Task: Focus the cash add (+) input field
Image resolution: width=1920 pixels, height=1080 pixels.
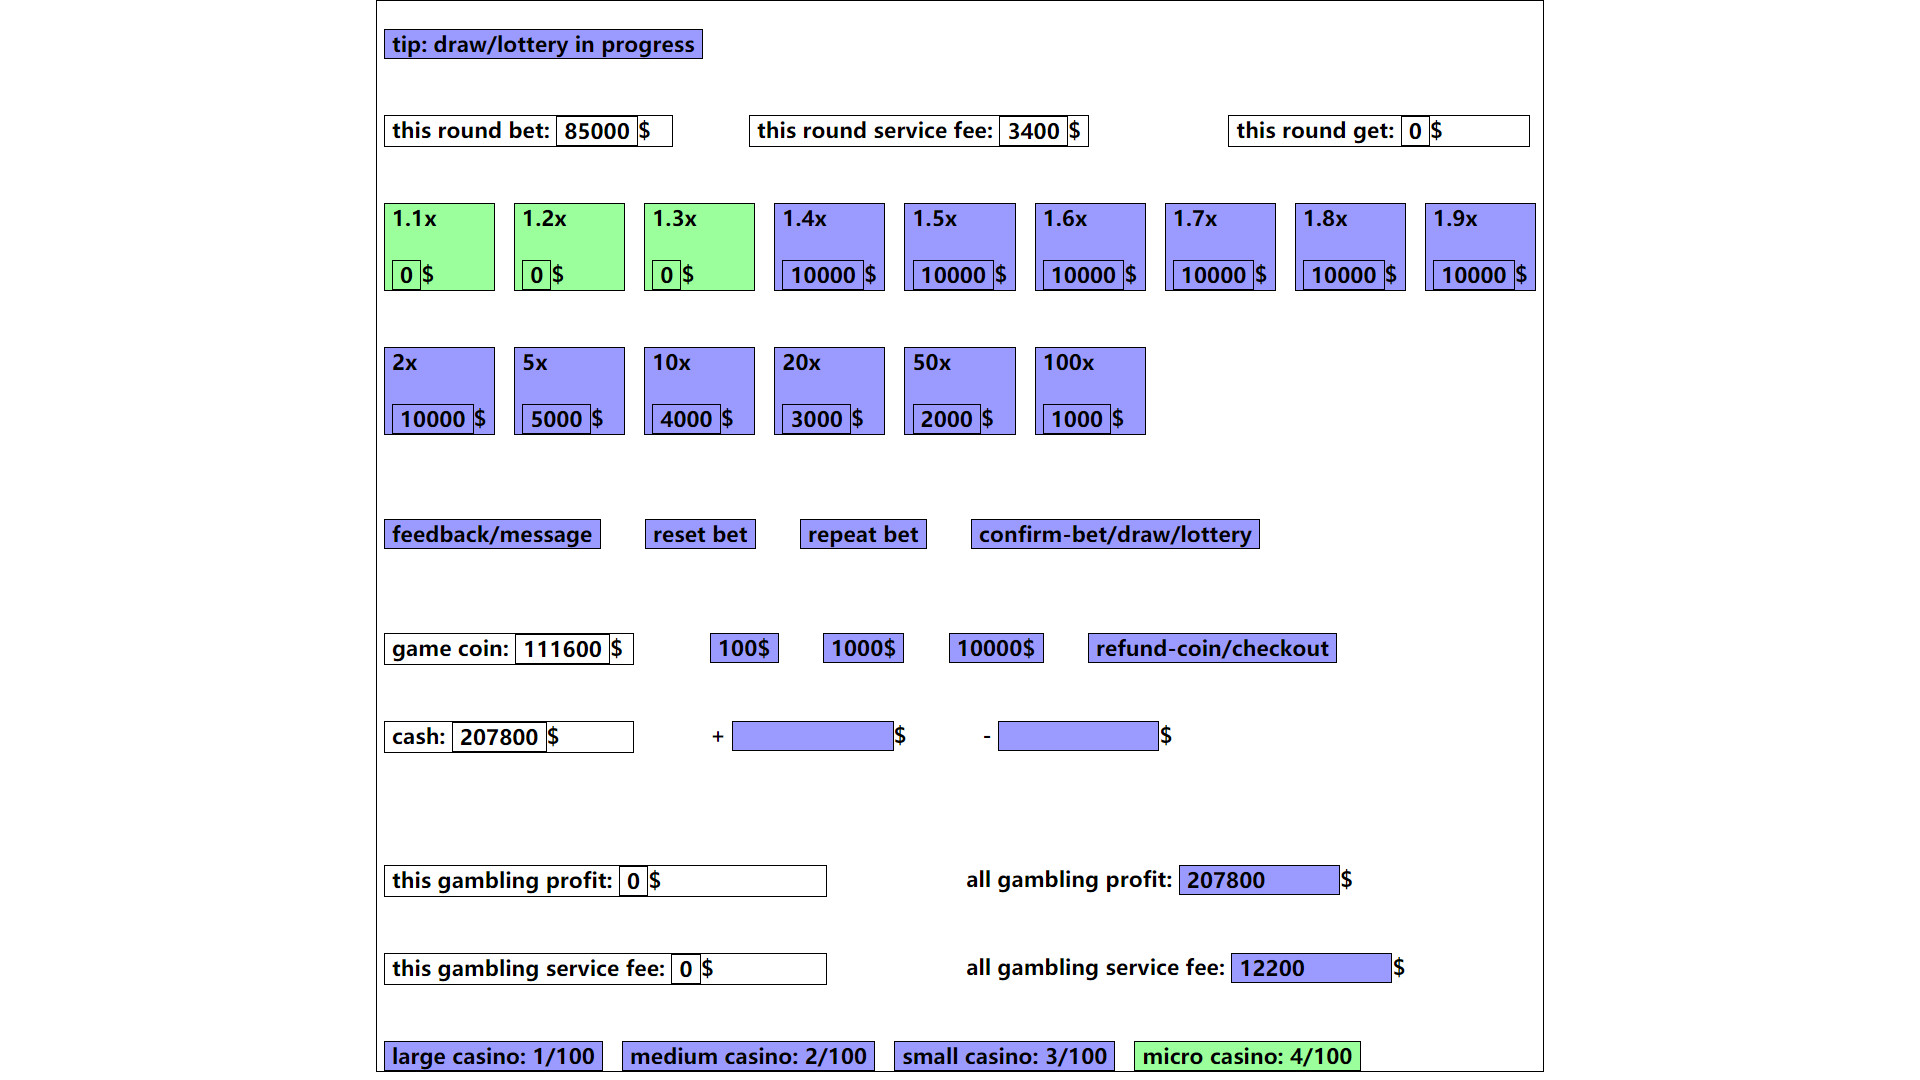Action: click(x=812, y=736)
